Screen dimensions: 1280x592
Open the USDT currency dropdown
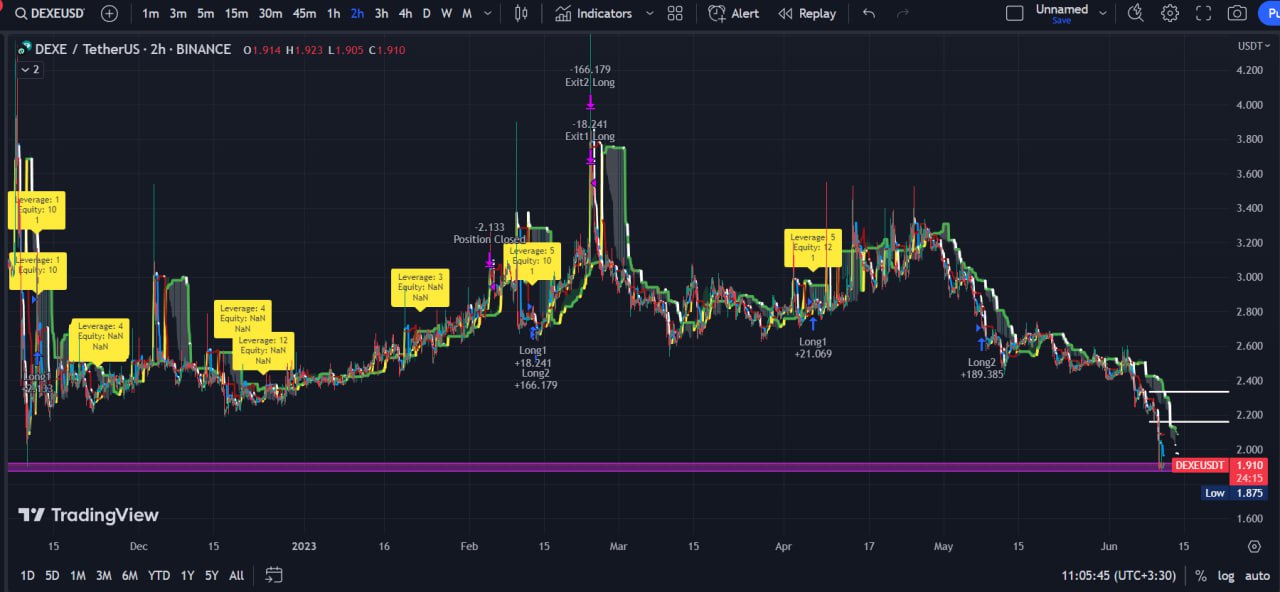coord(1252,46)
